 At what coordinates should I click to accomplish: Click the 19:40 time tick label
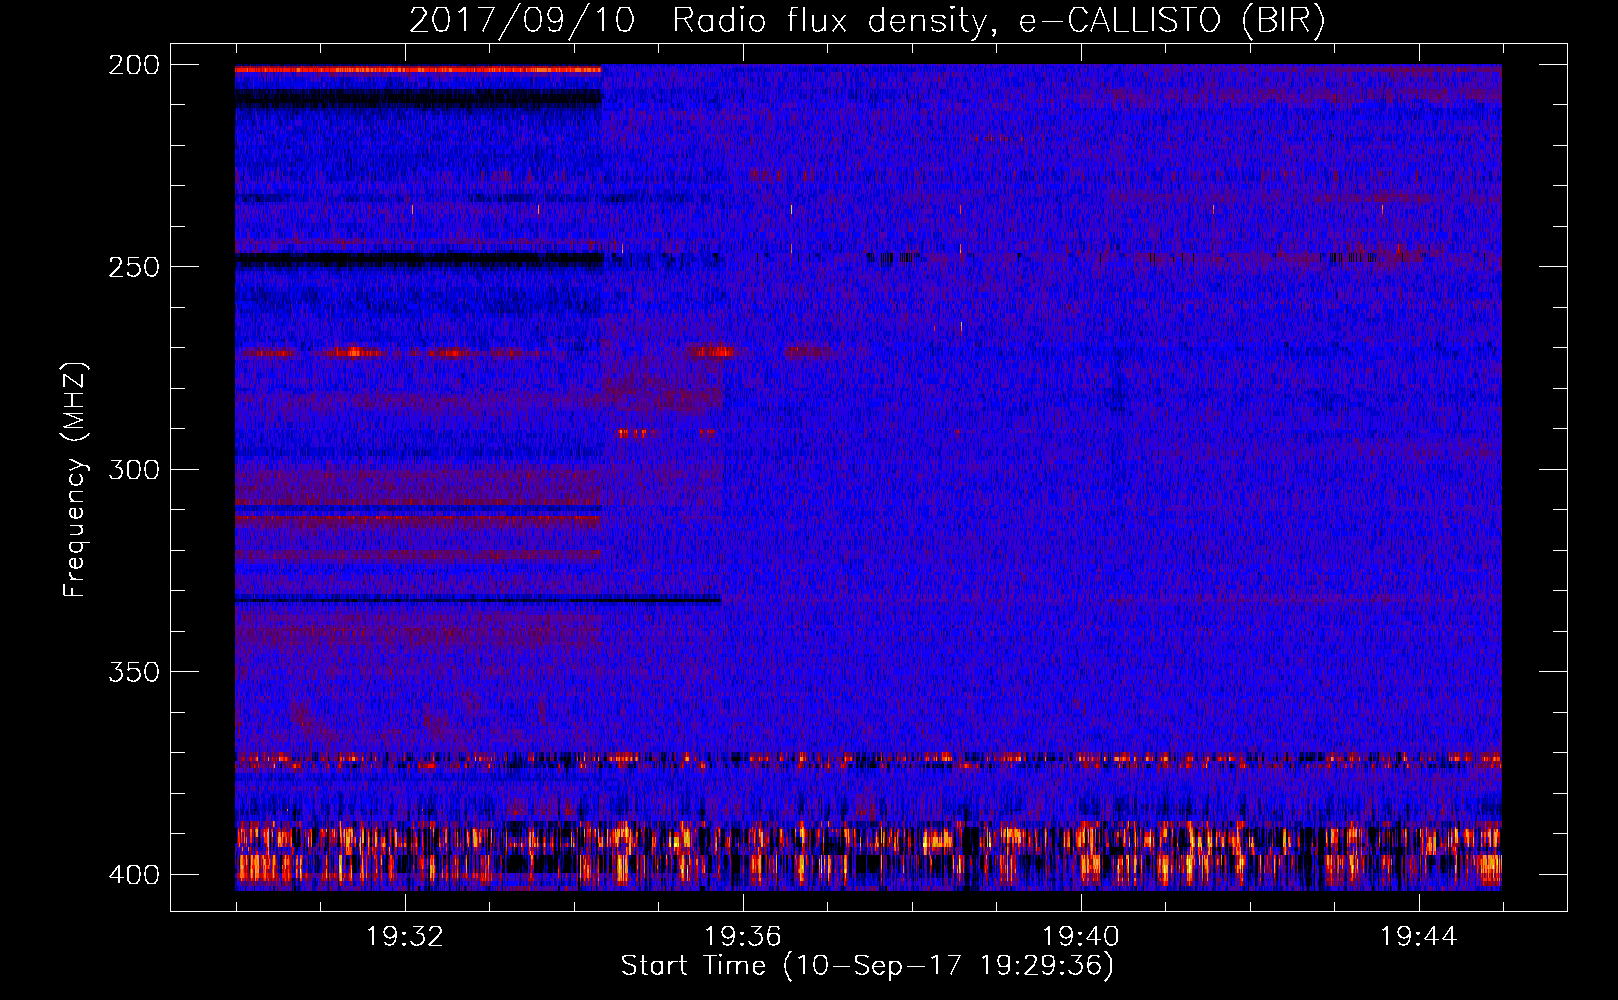(x=1081, y=937)
